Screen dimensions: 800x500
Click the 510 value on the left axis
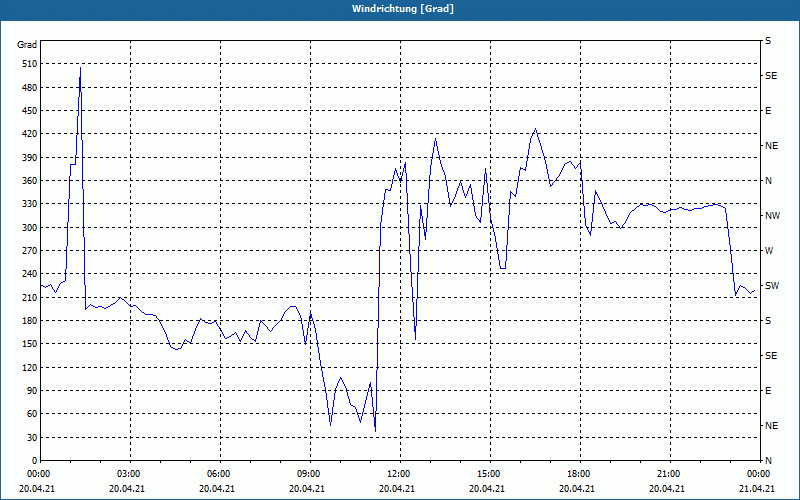(30, 64)
